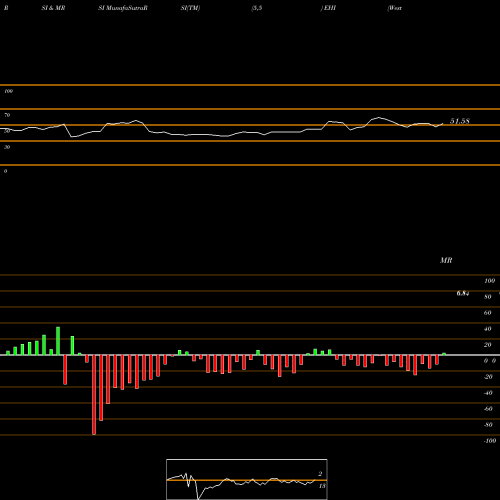The width and height of the screenshot is (500, 500).
Task: Click the RSI axis label 30
Action: [x=7, y=147]
